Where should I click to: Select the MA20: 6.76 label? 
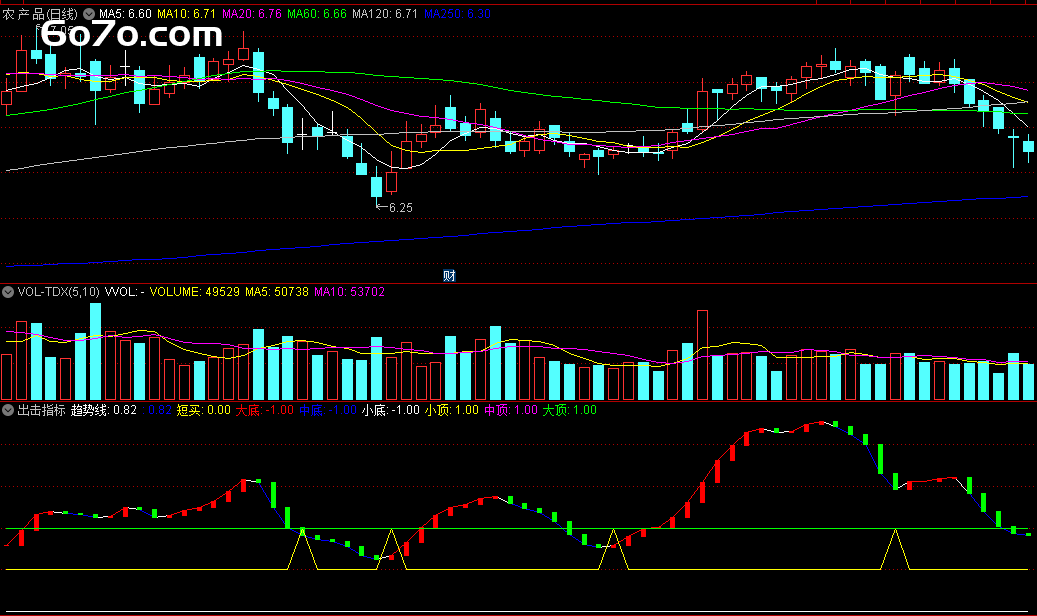click(252, 14)
